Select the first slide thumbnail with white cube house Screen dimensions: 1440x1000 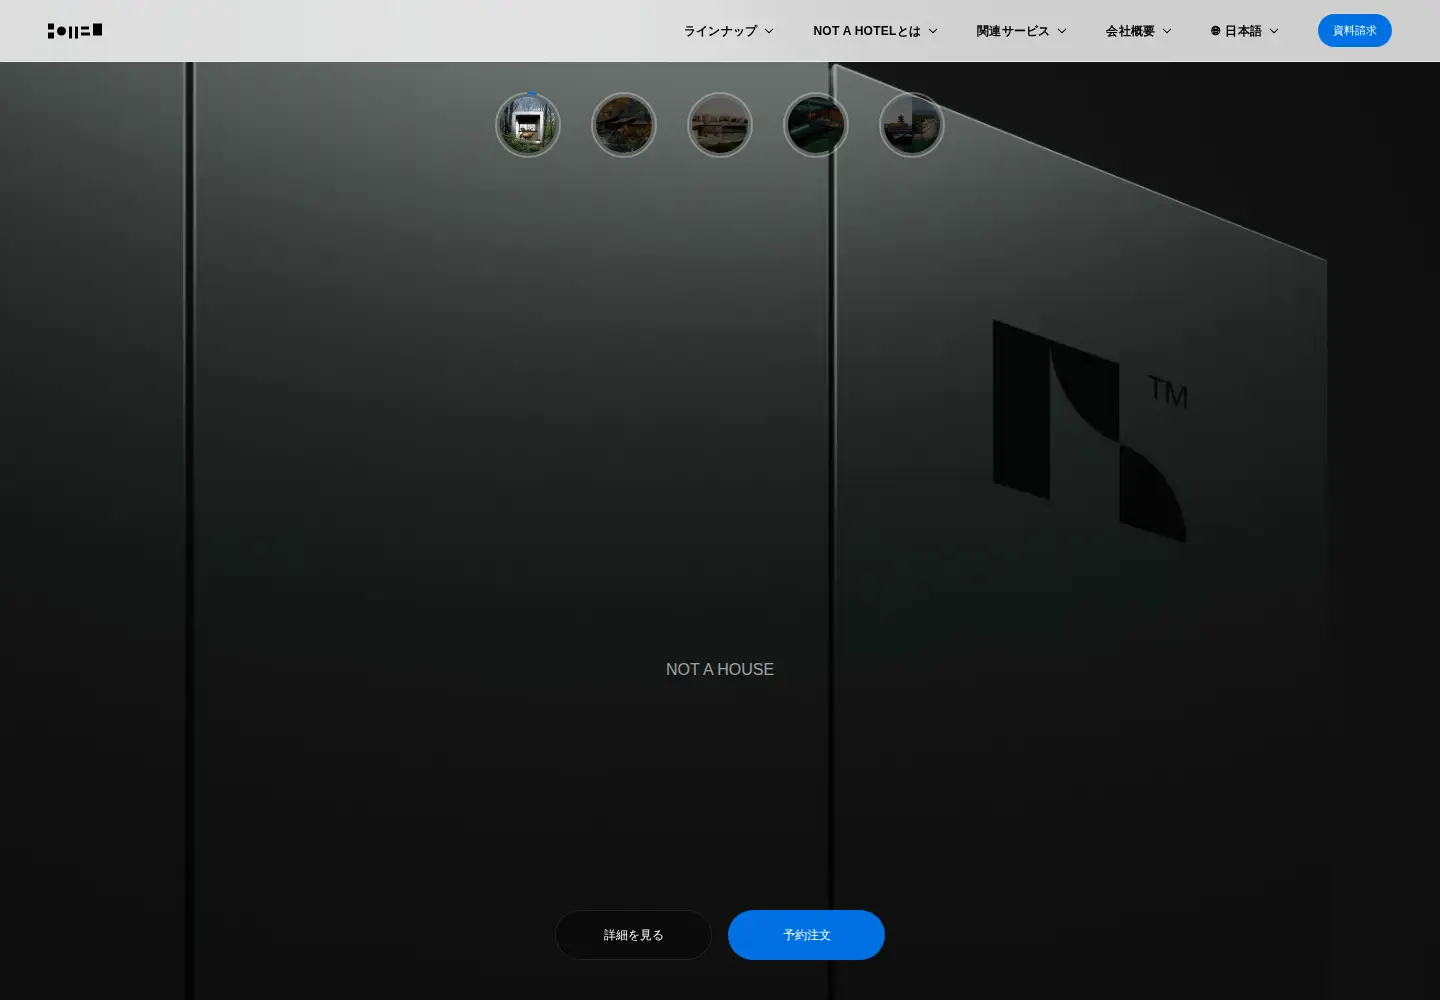[x=528, y=125]
